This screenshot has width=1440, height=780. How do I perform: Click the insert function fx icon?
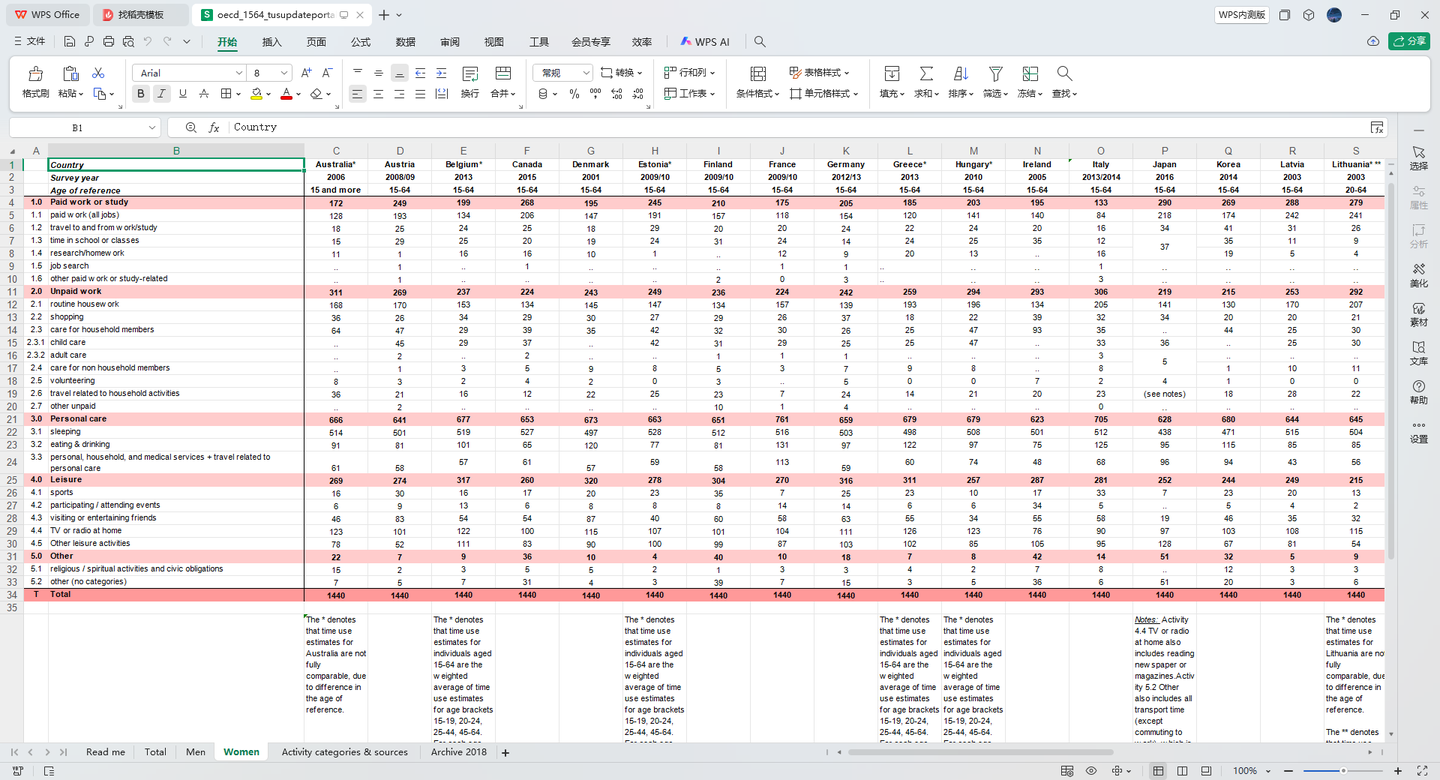click(x=214, y=127)
